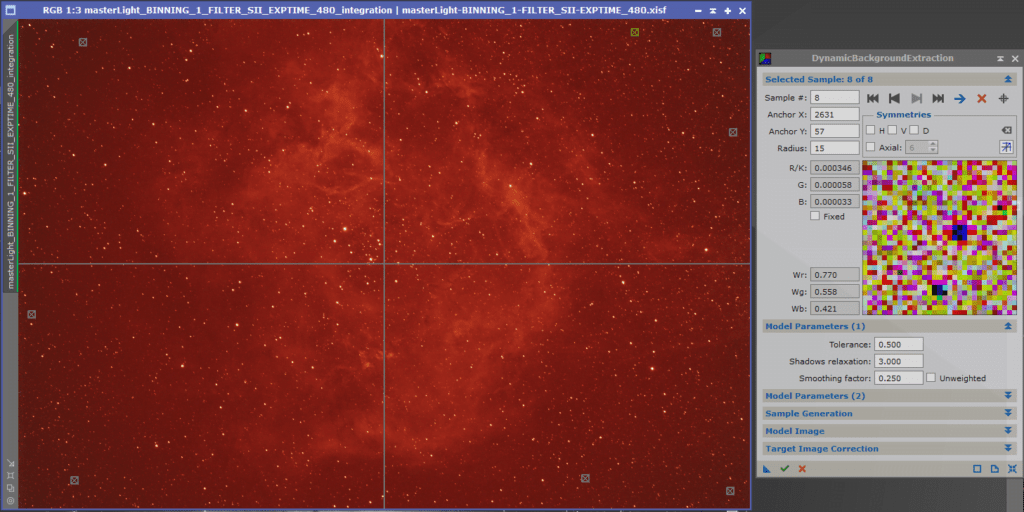This screenshot has width=1024, height=512.
Task: Click the blue triangle New Instance icon
Action: pos(767,469)
